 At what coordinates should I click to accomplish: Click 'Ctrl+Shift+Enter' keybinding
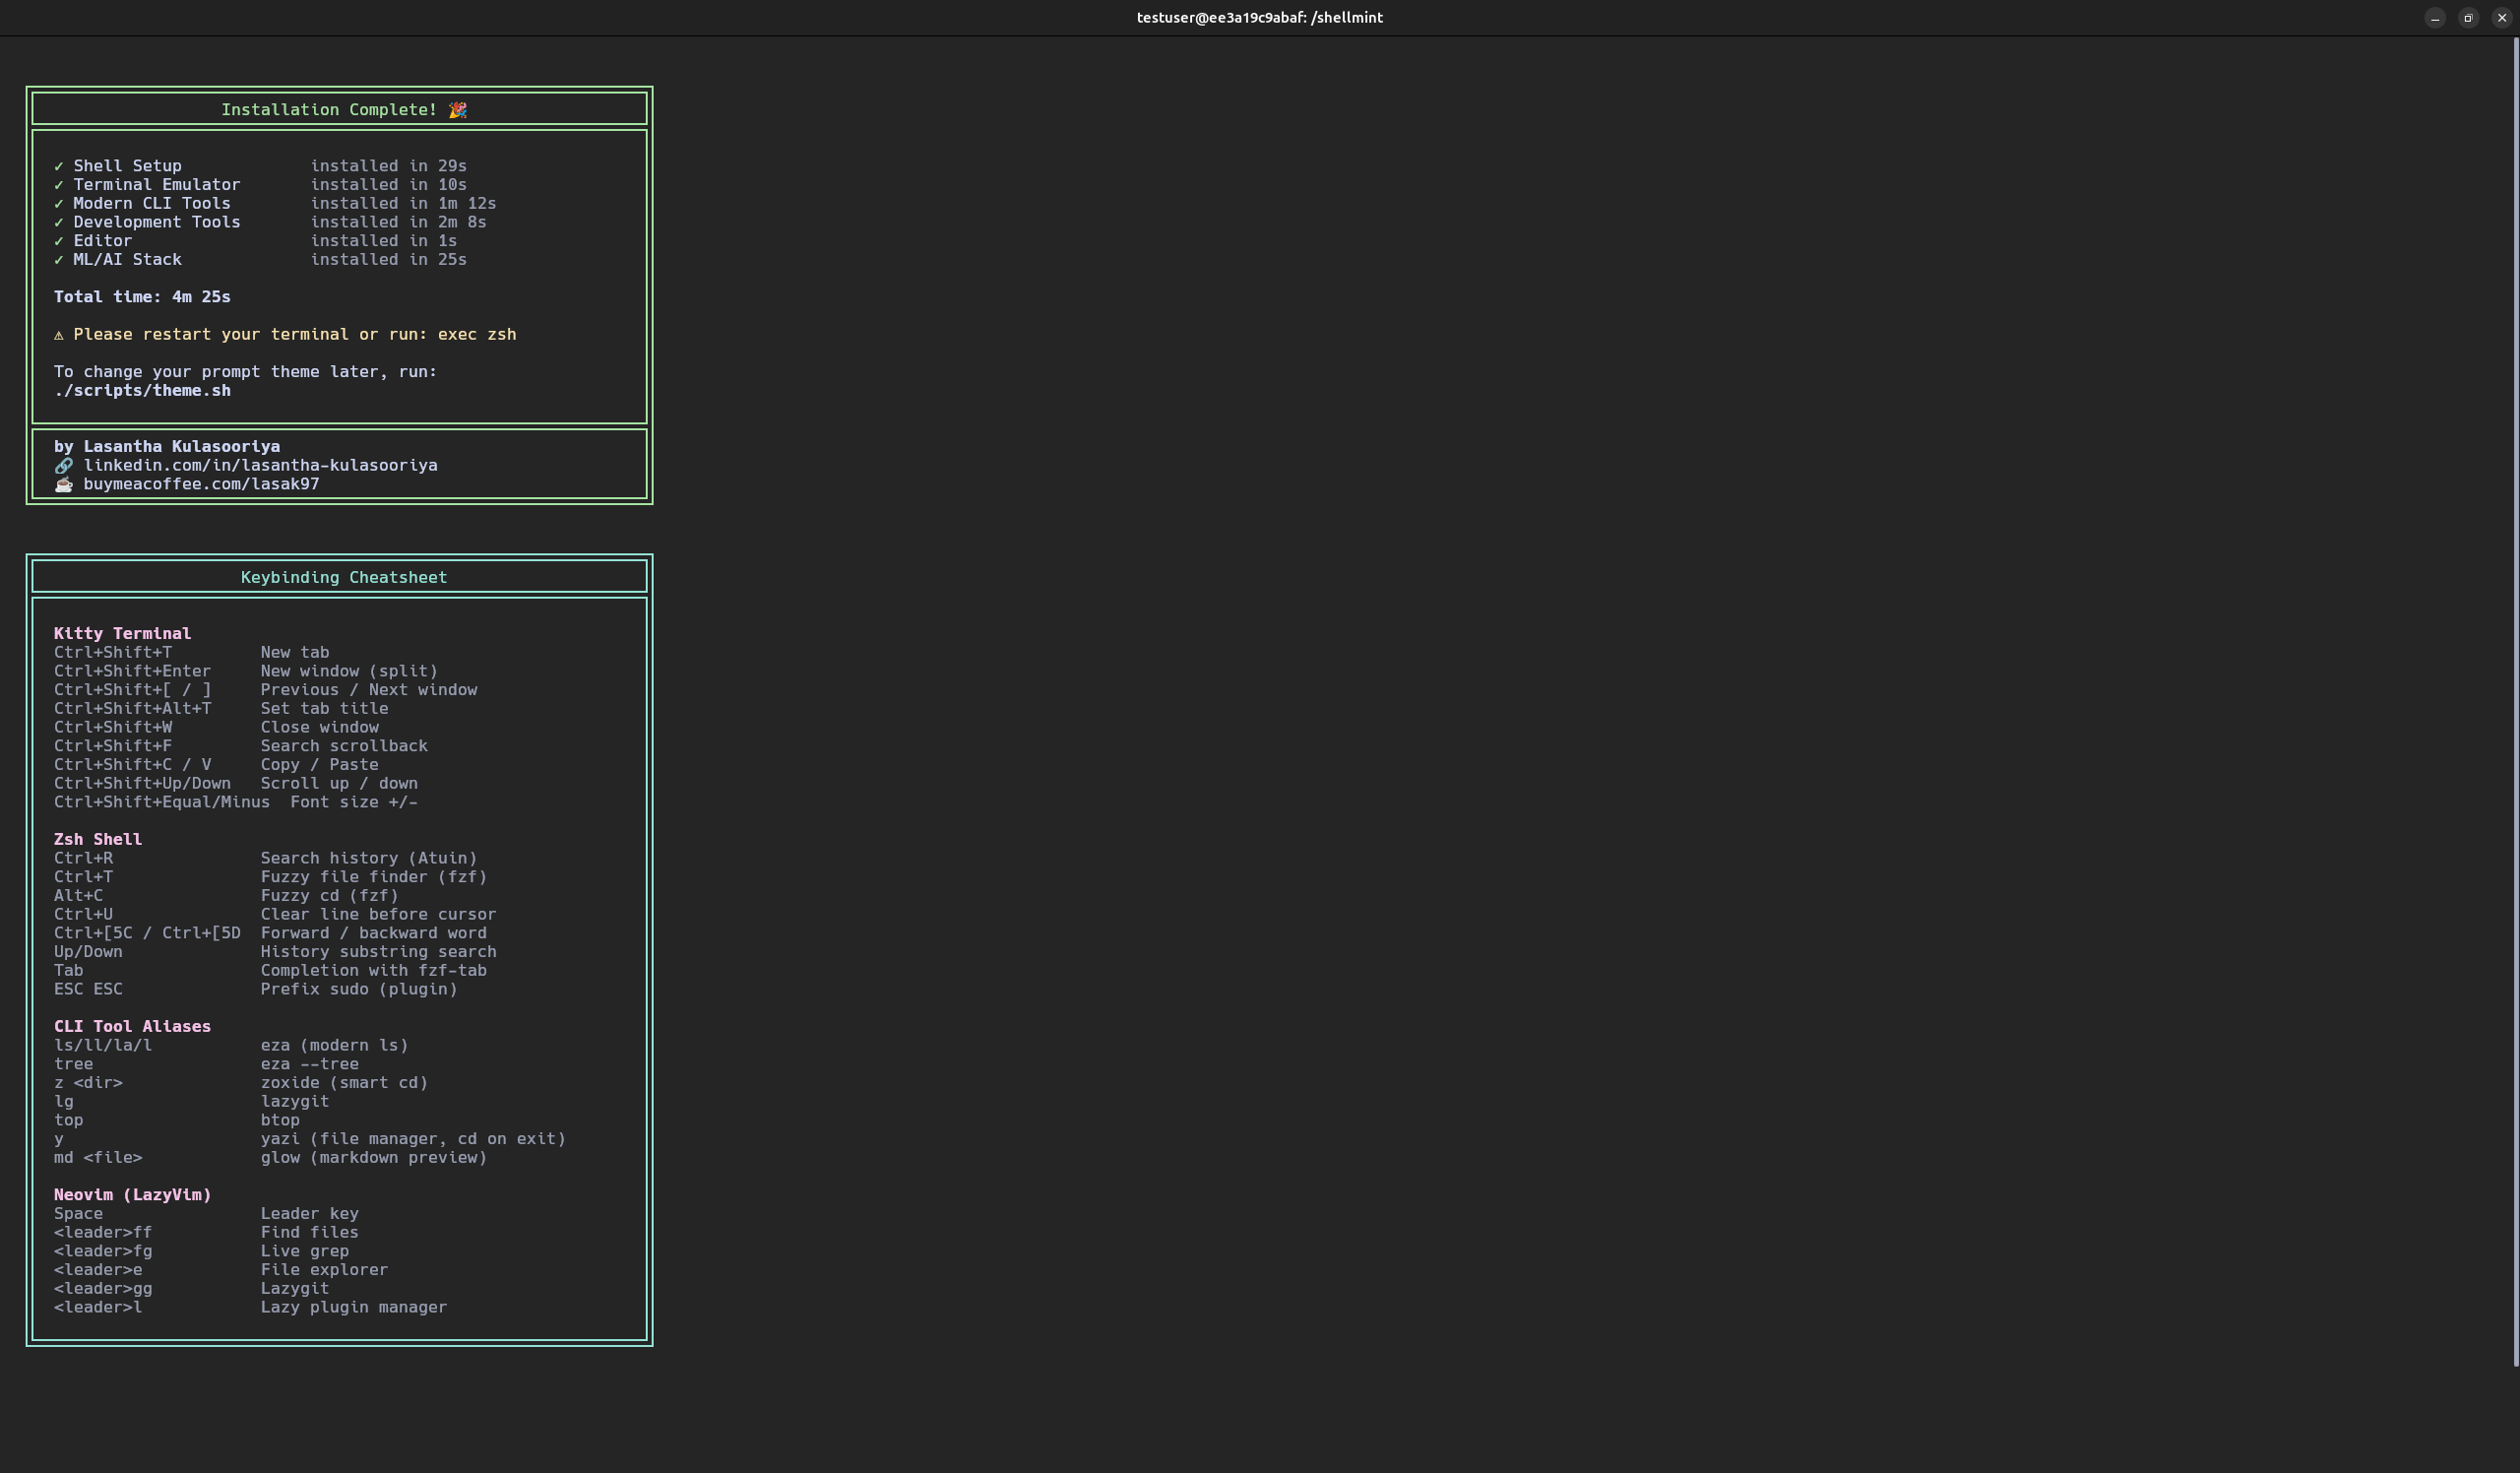[x=132, y=671]
